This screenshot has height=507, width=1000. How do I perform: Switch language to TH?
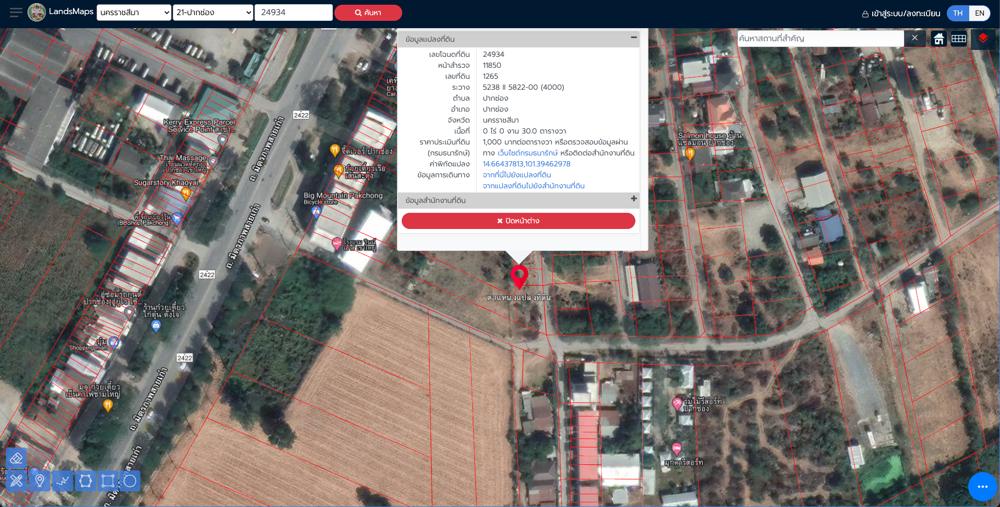pyautogui.click(x=958, y=13)
